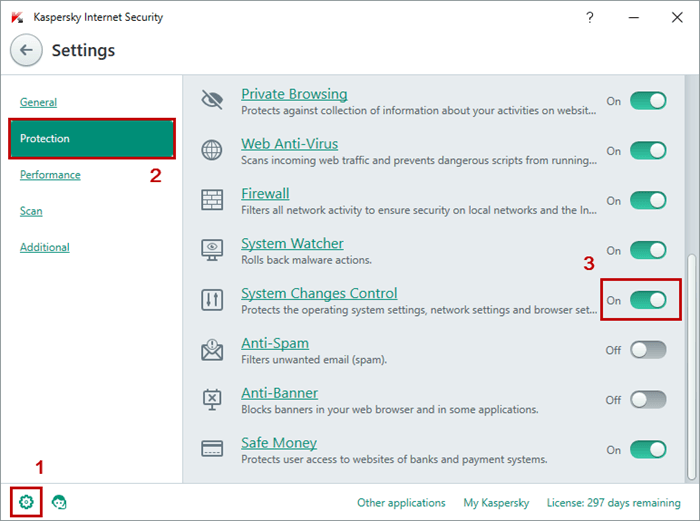Turn off the Web Anti-Virus switch

(648, 150)
